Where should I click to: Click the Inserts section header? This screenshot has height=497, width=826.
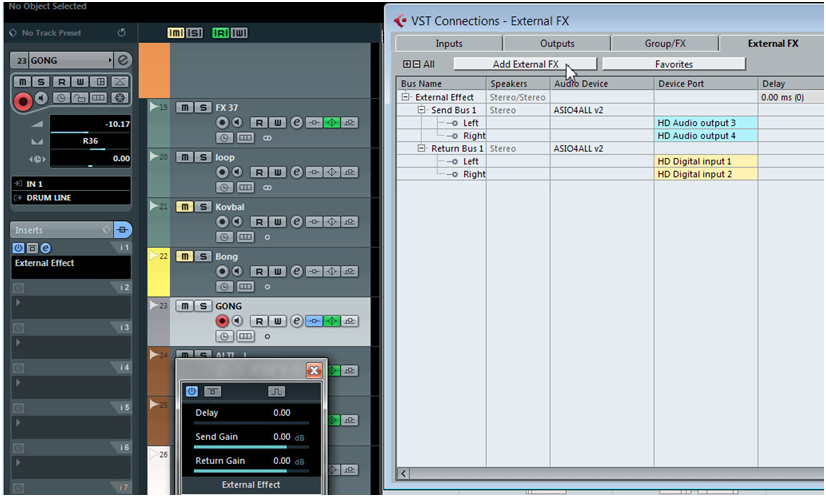(62, 230)
